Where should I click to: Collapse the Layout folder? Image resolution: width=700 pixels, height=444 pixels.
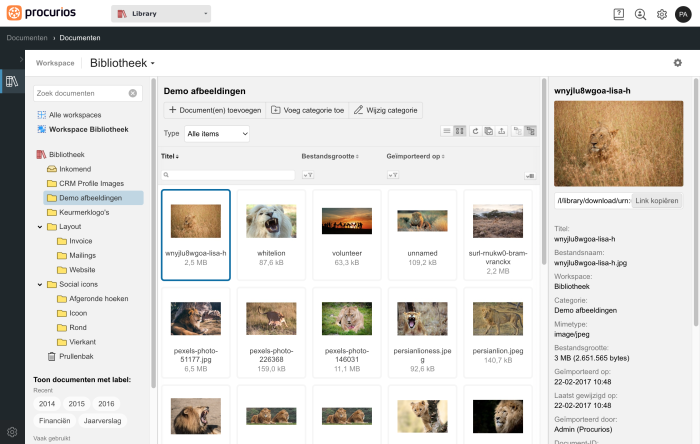[x=40, y=227]
